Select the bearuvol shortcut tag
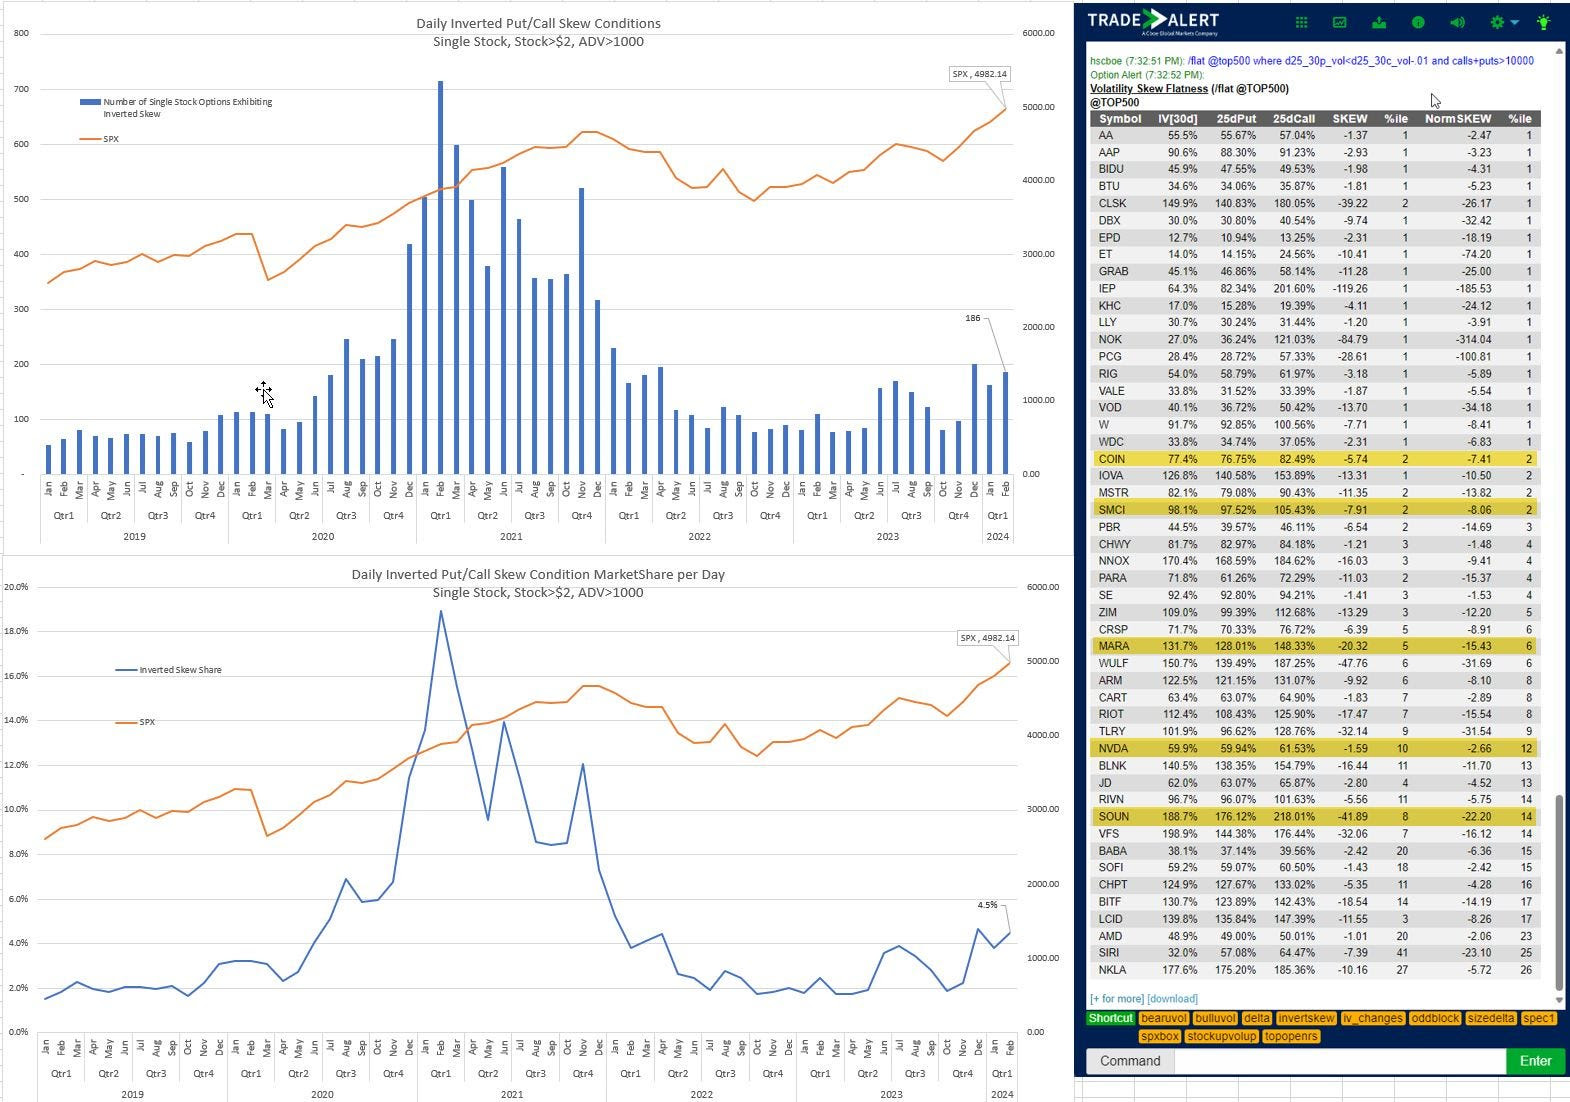This screenshot has height=1102, width=1570. 1163,1018
